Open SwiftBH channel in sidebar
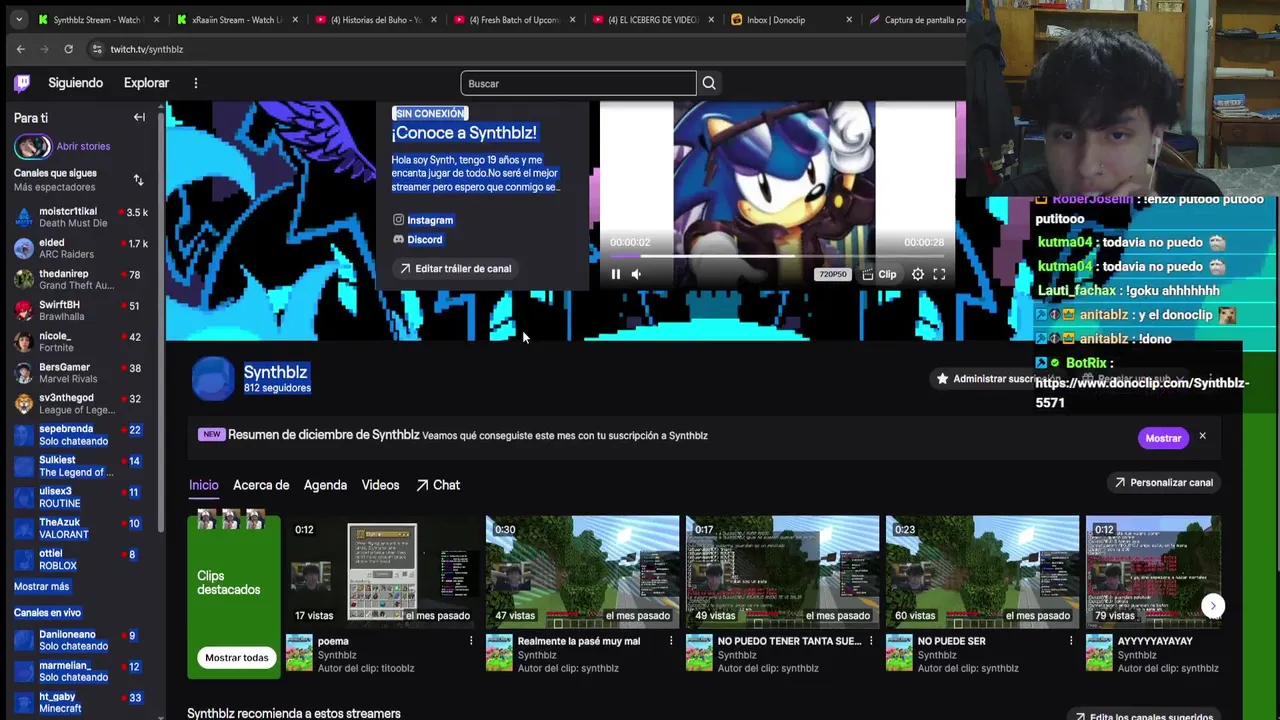Image resolution: width=1280 pixels, height=720 pixels. (82, 310)
